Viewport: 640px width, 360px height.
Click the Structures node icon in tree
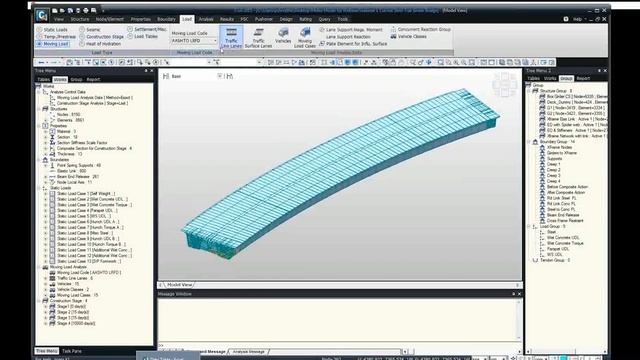46,109
